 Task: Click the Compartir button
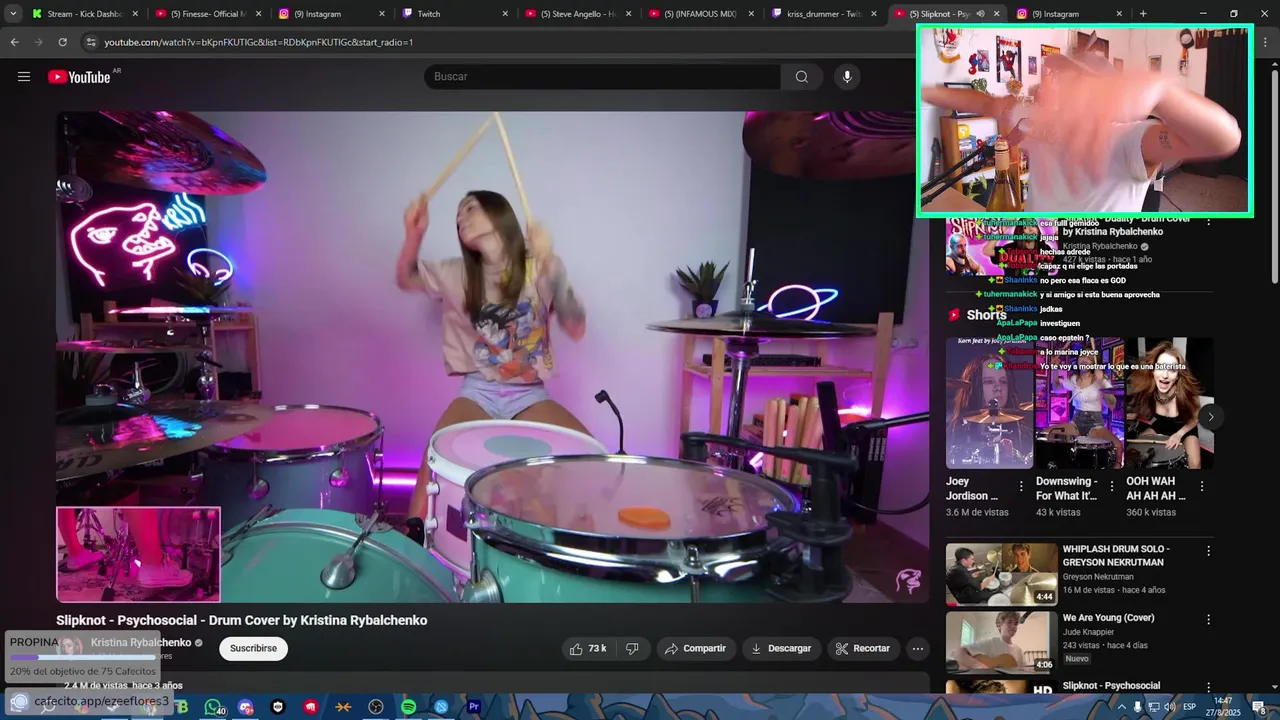coord(696,648)
